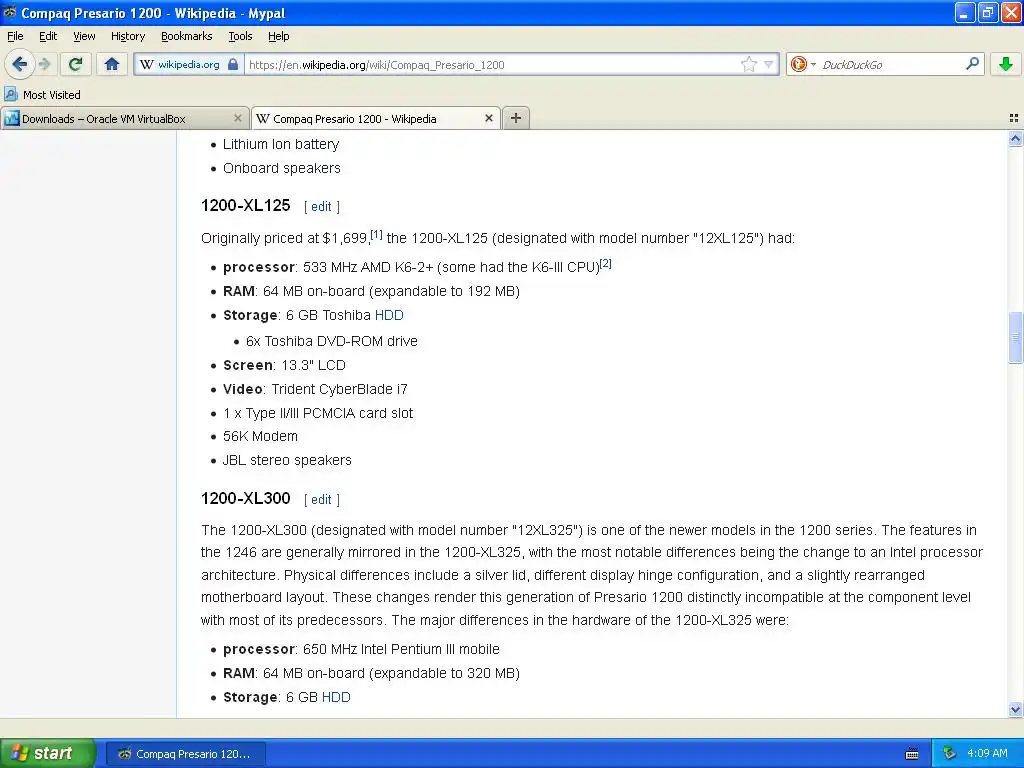The width and height of the screenshot is (1024, 768).
Task: Open the History menu
Action: point(127,37)
